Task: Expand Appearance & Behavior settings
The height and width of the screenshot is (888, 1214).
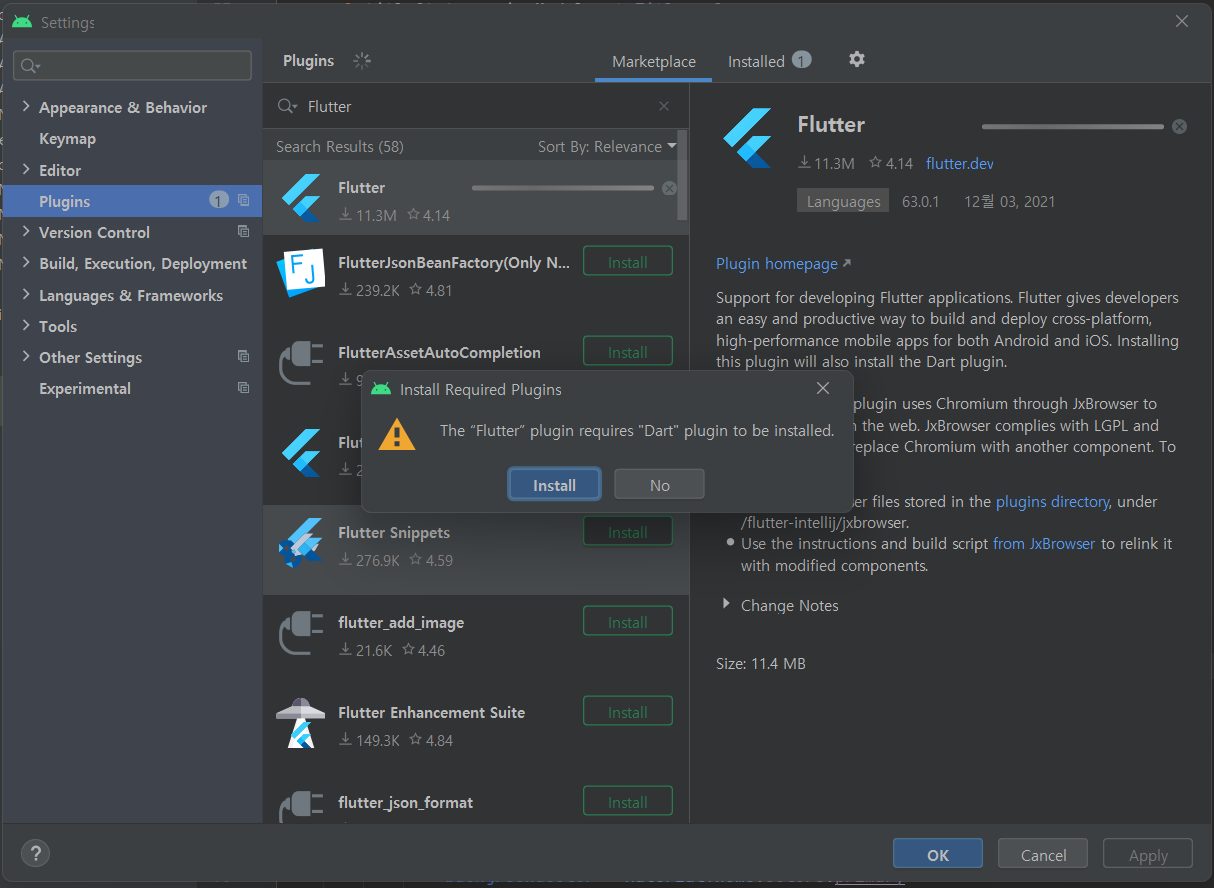Action: 26,107
